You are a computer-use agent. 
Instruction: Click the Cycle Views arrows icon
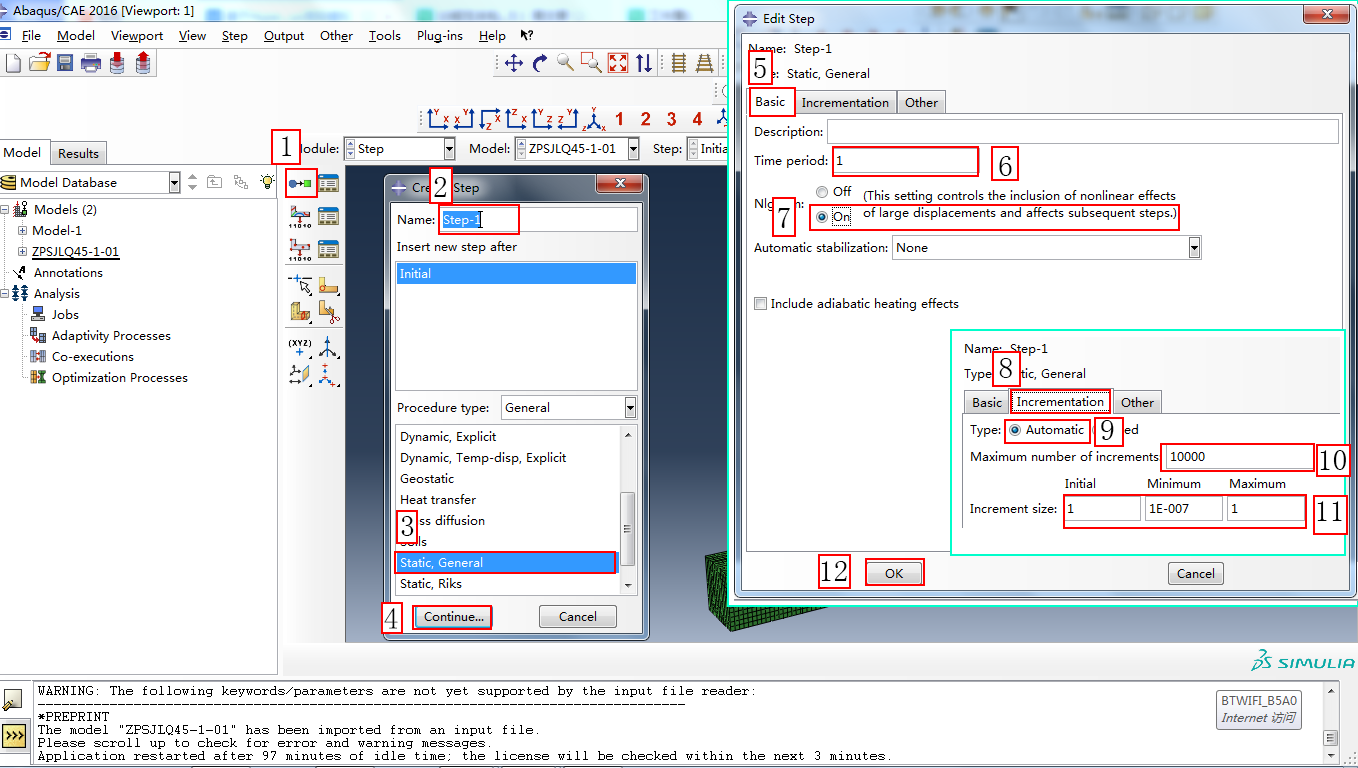644,63
